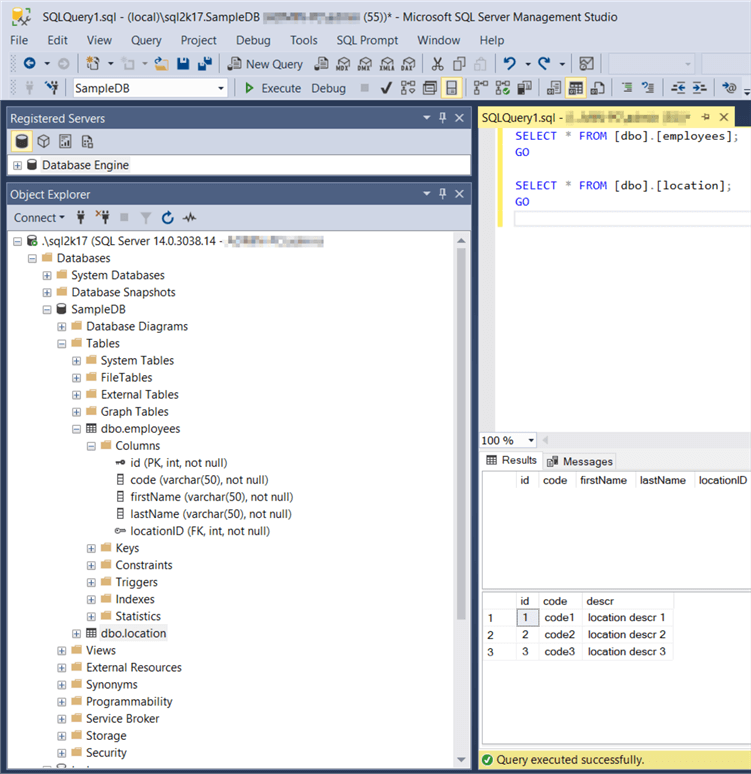751x774 pixels.
Task: Collapse the SampleDB database node
Action: [x=47, y=310]
